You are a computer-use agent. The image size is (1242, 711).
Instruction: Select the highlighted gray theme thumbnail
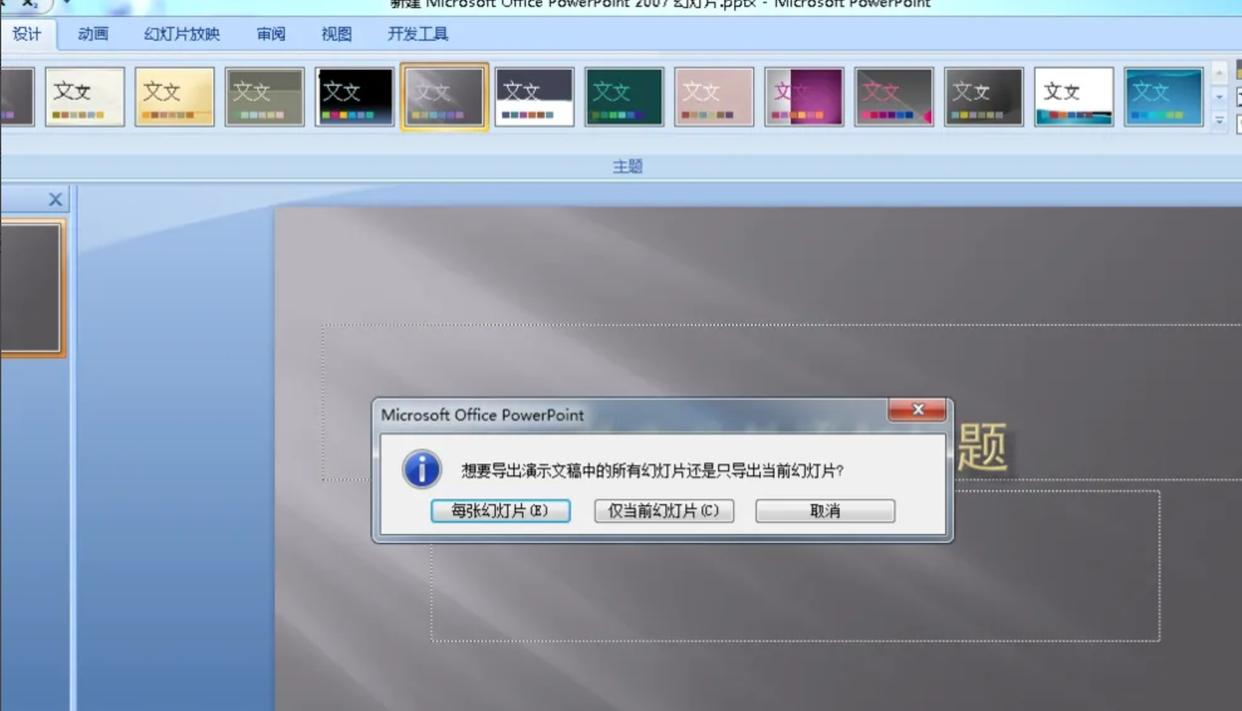[x=445, y=97]
